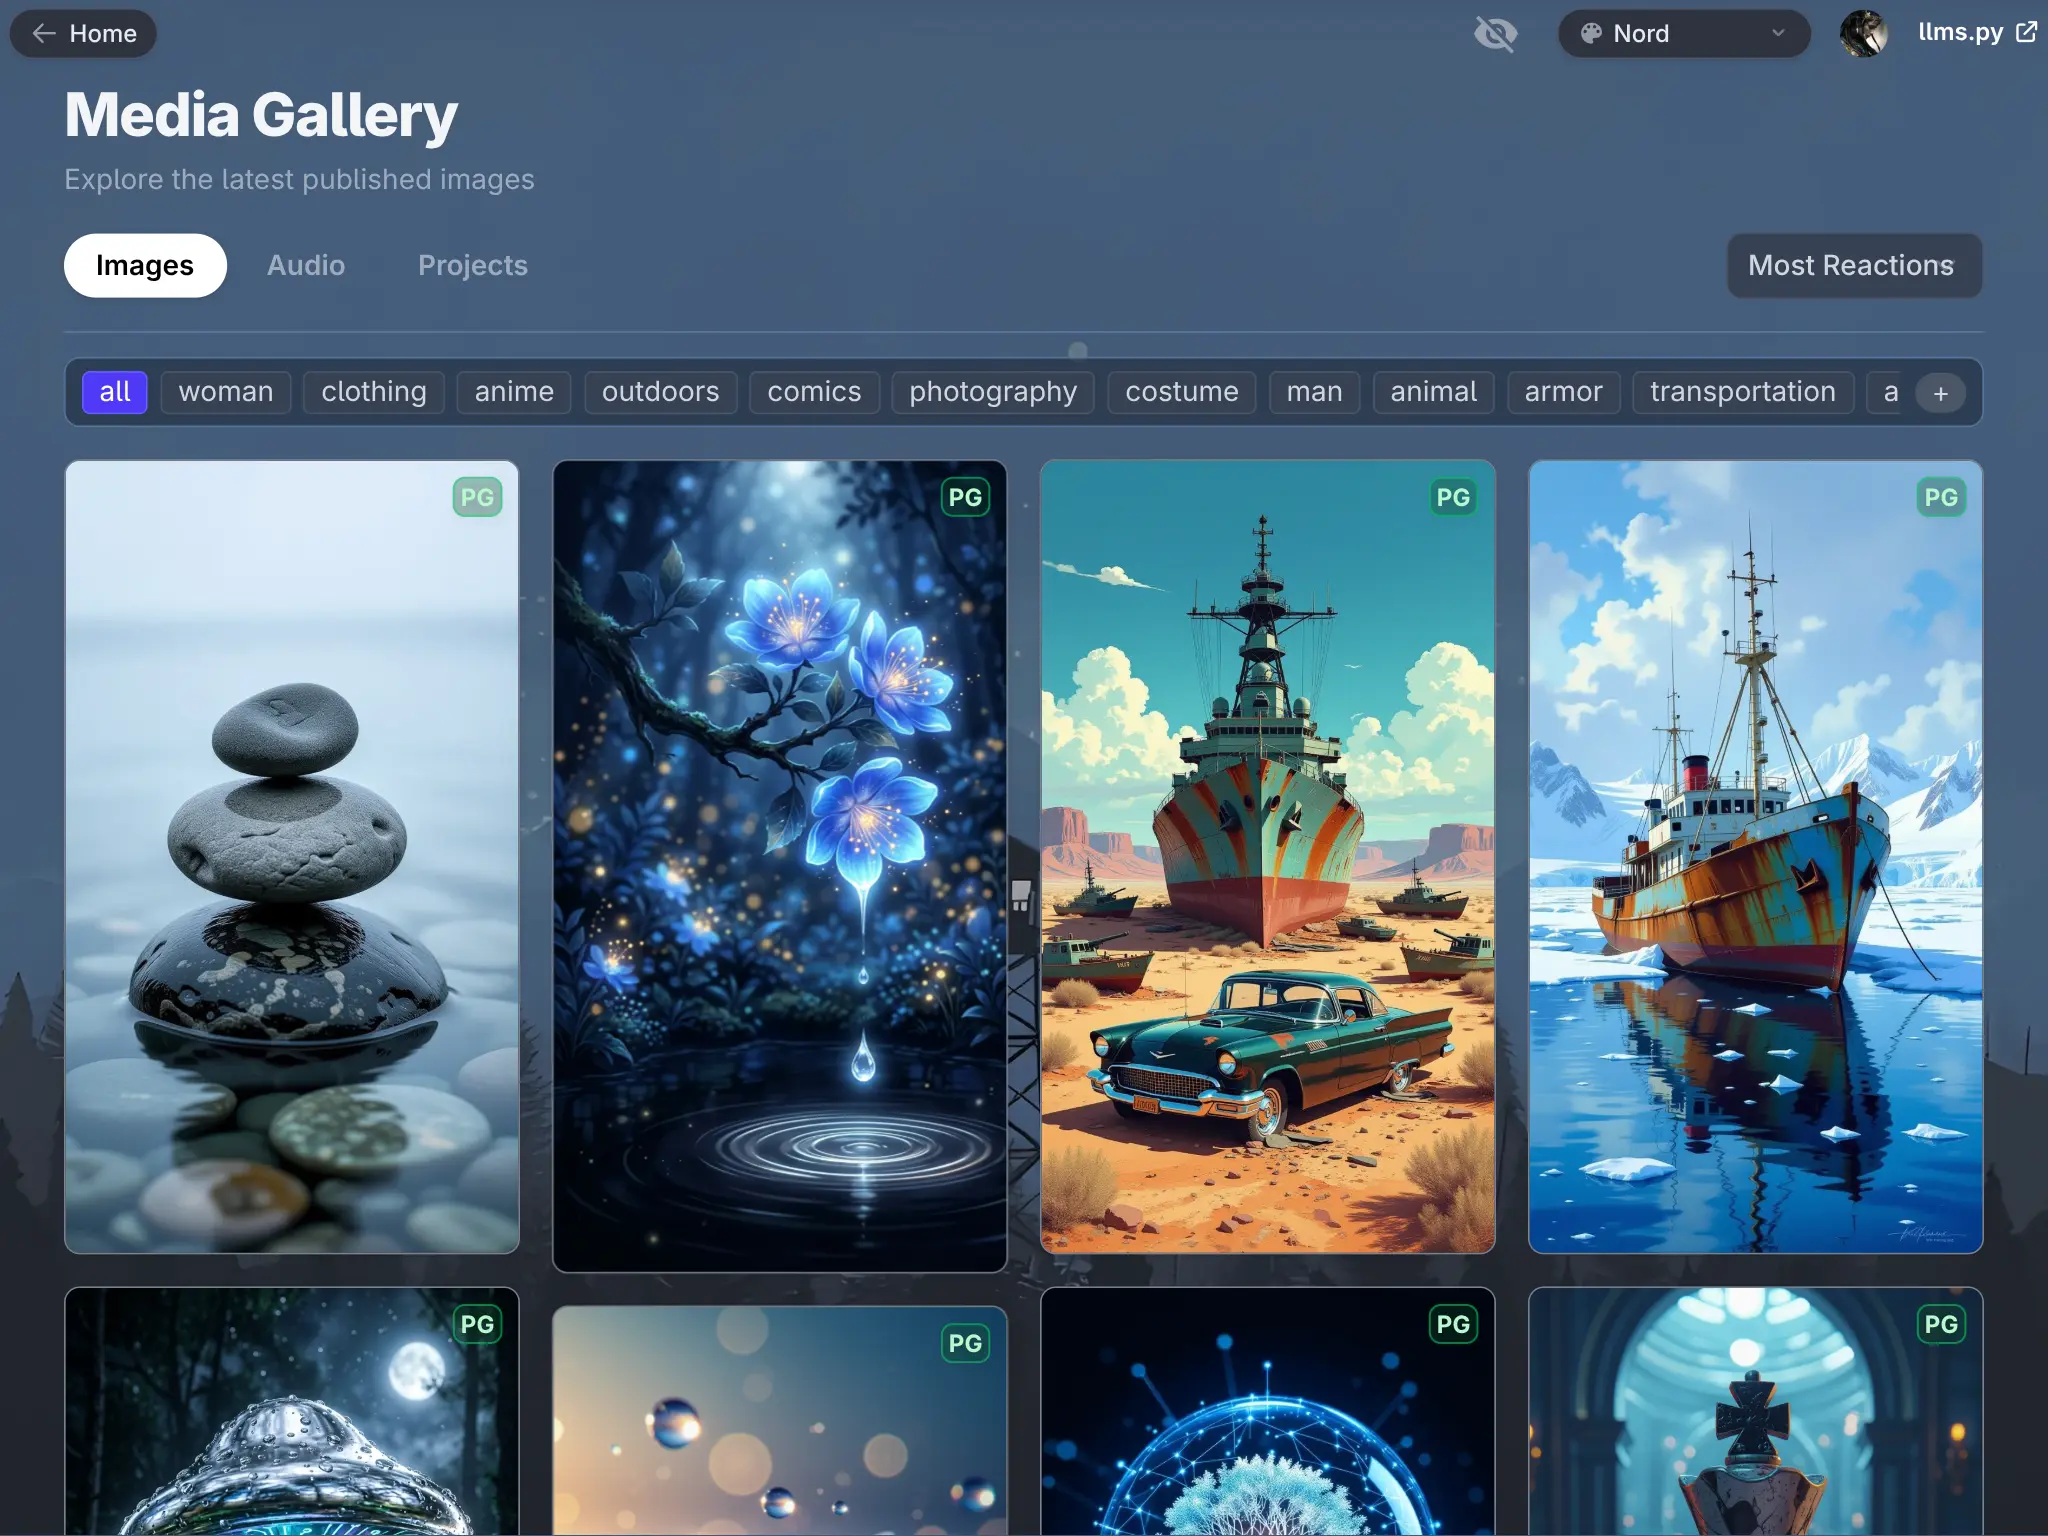Screen dimensions: 2048x1536
Task: Click the external link icon by llms.py
Action: [x=2026, y=32]
